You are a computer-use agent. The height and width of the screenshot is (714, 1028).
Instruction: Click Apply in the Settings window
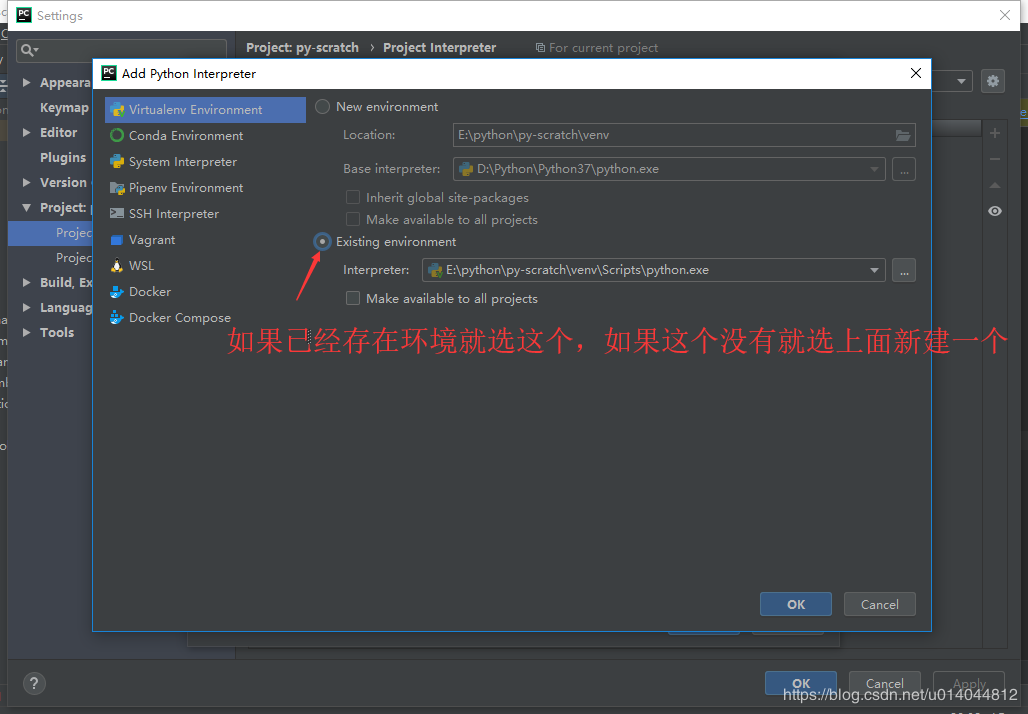point(969,683)
